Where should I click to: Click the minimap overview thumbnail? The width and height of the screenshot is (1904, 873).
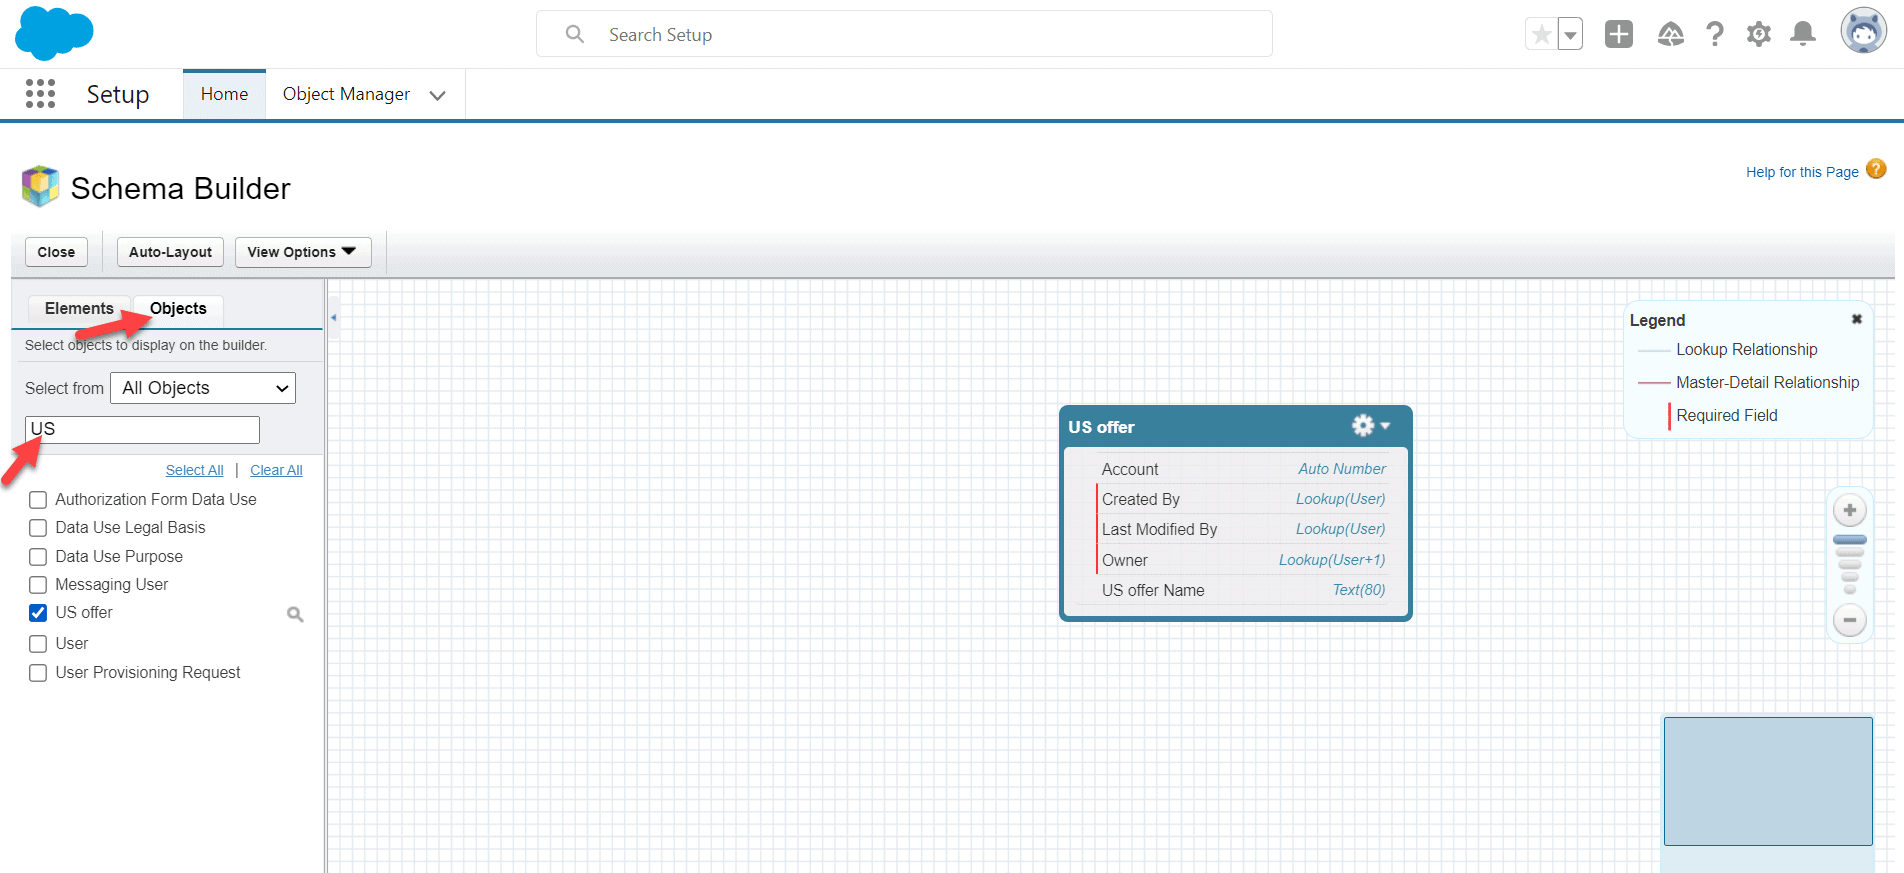(x=1768, y=781)
